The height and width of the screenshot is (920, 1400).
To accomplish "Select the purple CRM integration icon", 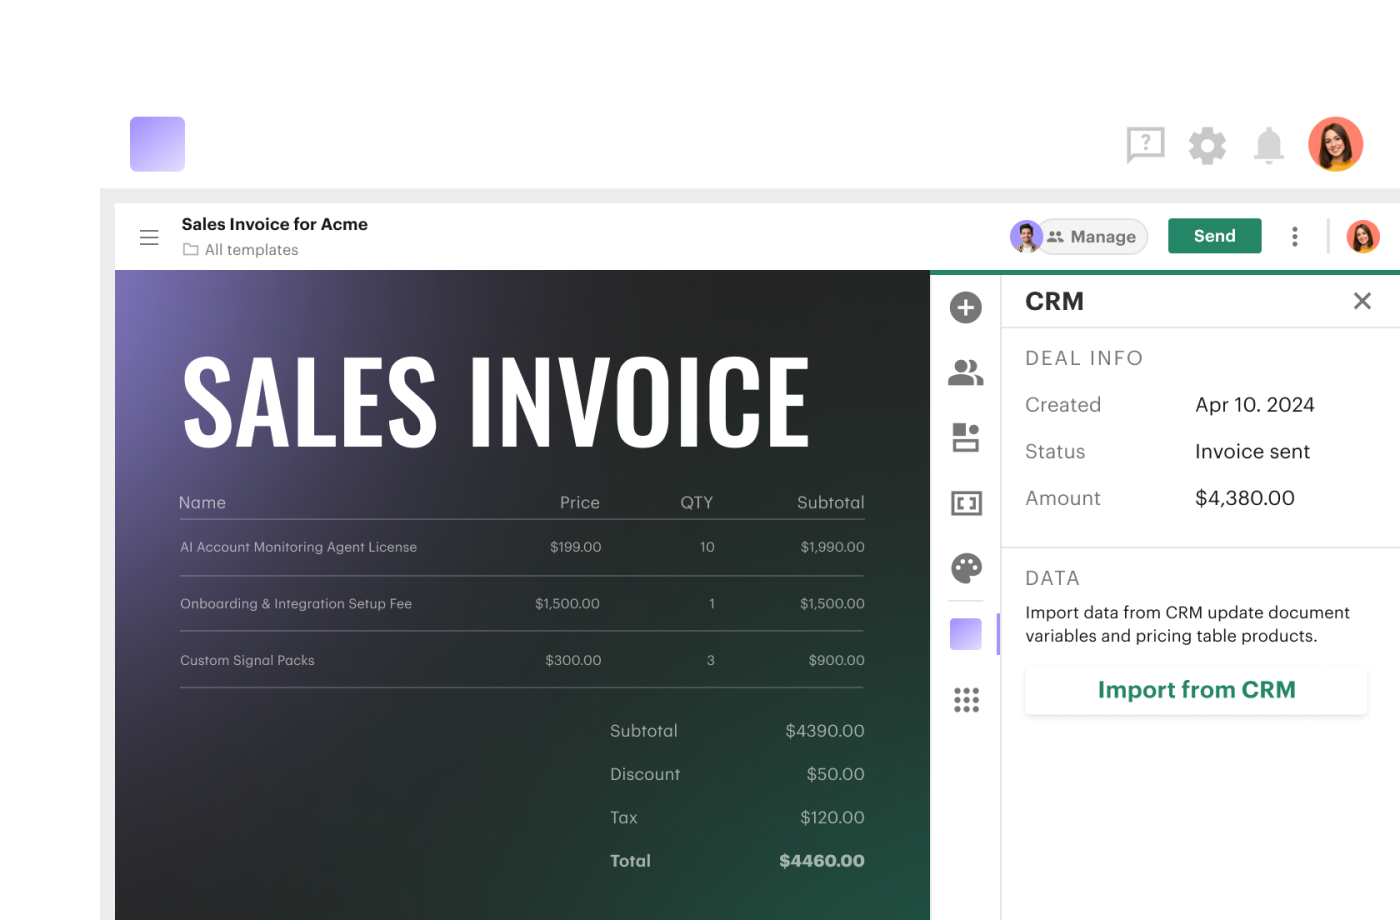I will pos(965,634).
